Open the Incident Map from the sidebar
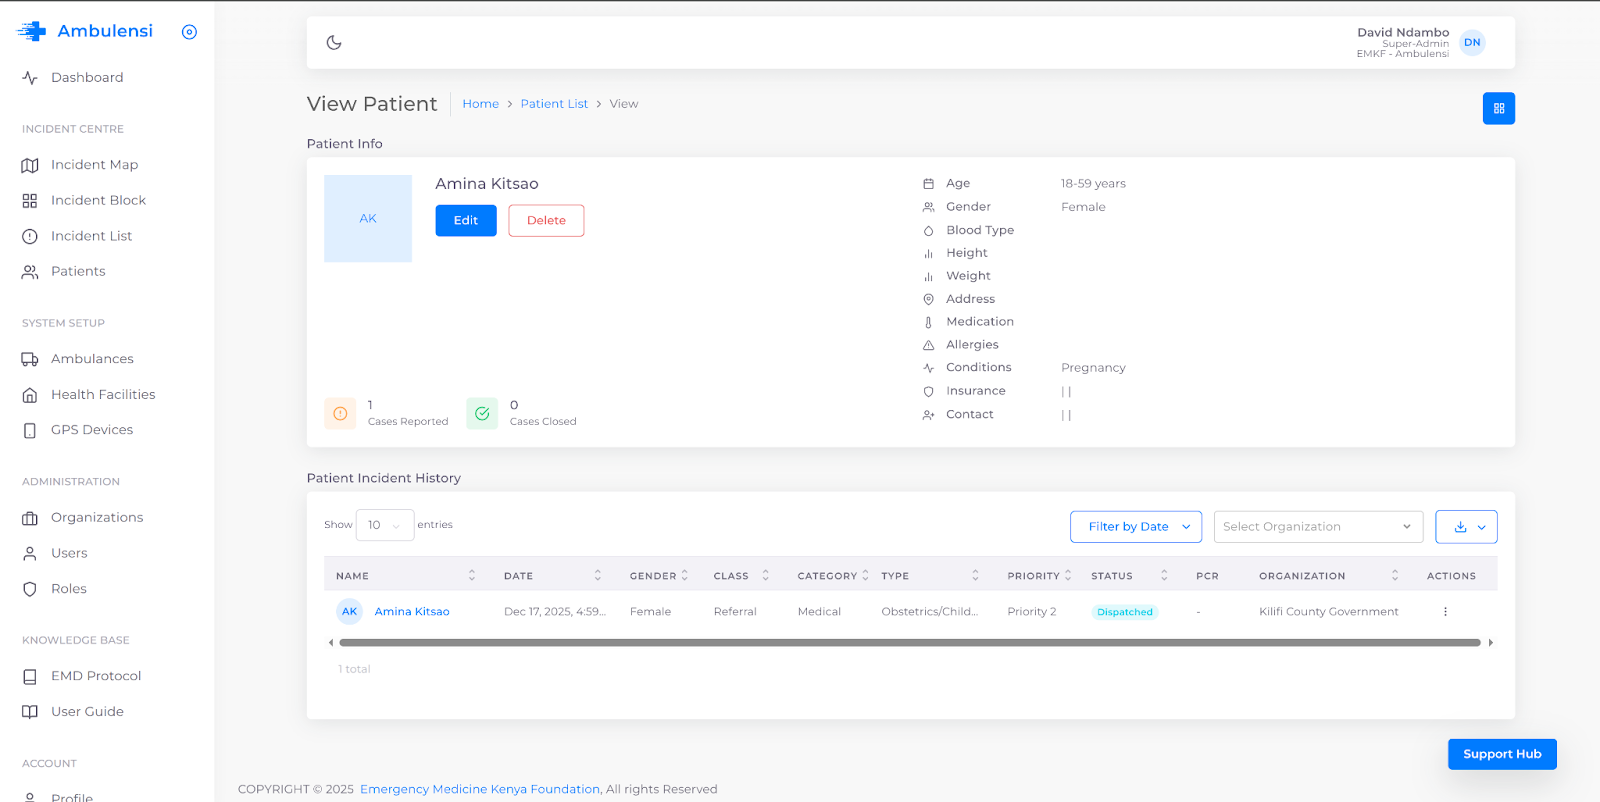The width and height of the screenshot is (1600, 802). [94, 165]
